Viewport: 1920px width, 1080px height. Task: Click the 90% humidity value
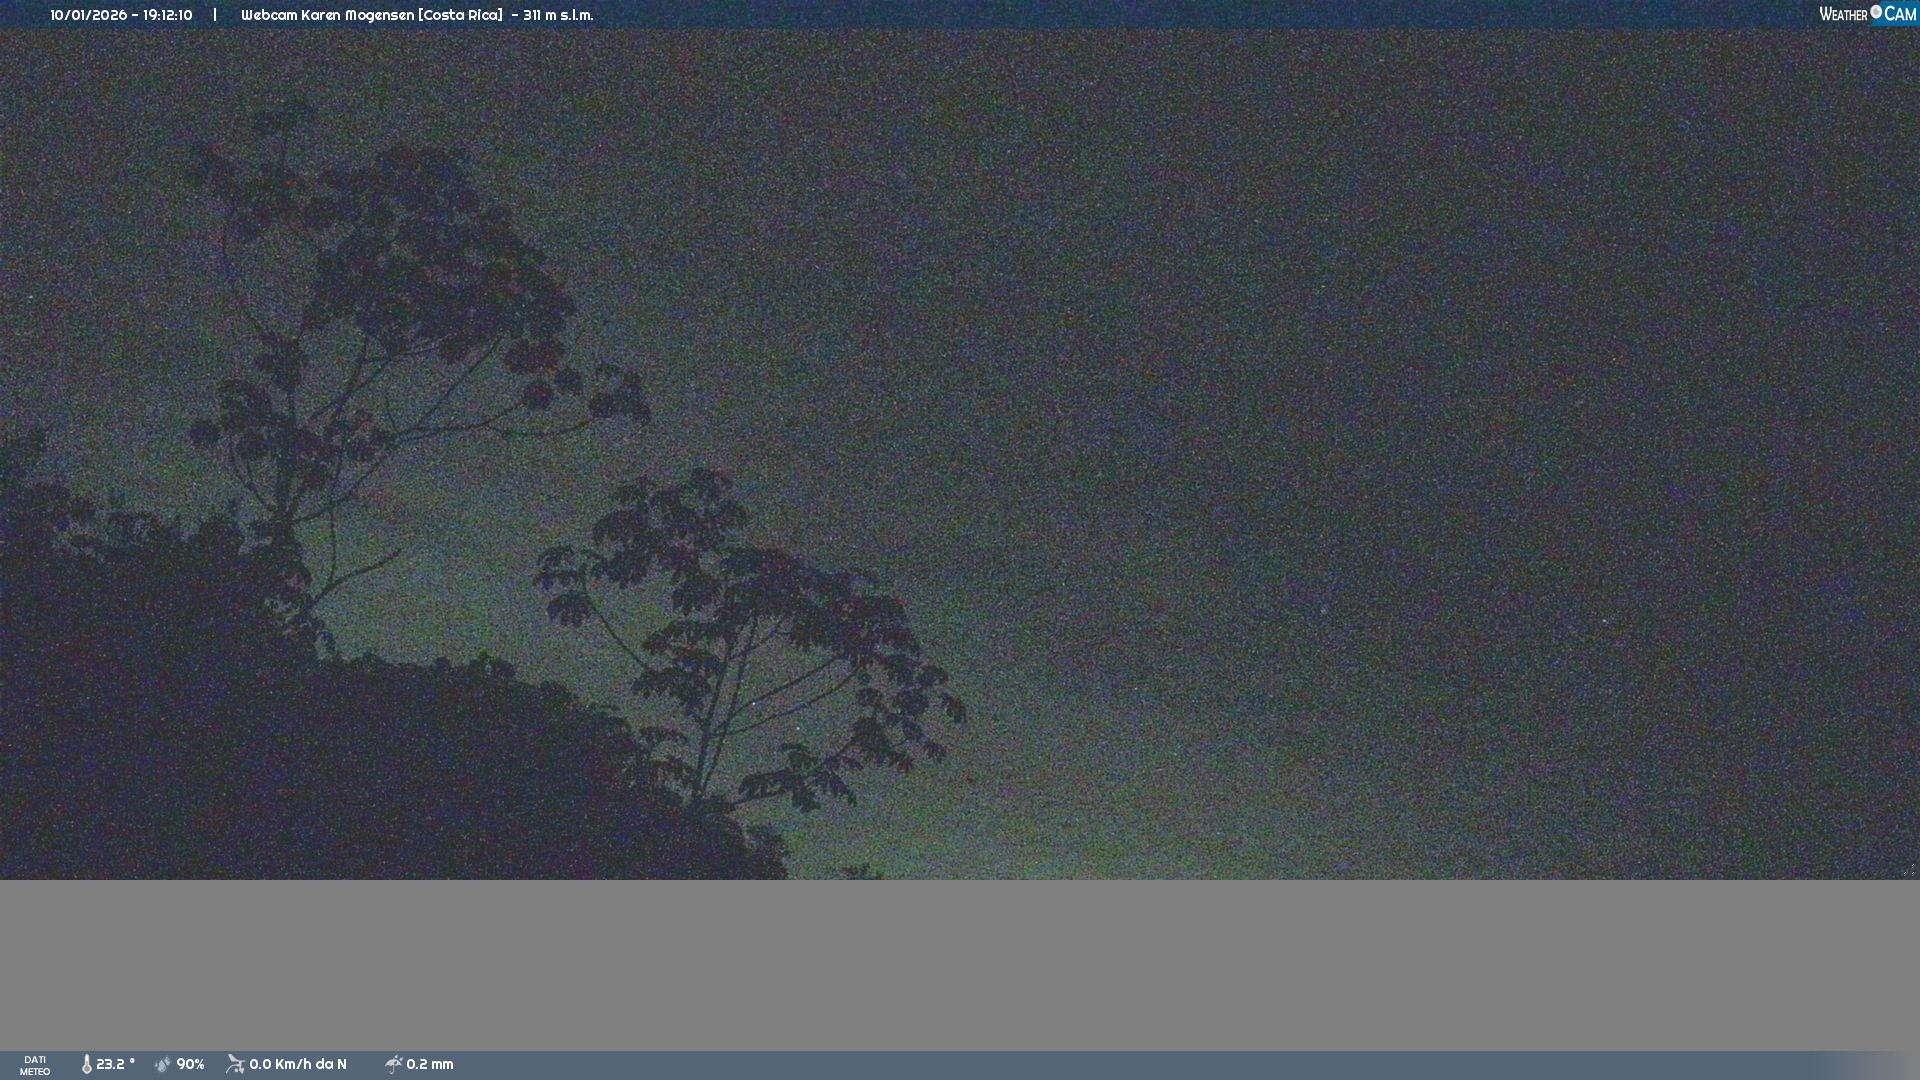pyautogui.click(x=190, y=1064)
